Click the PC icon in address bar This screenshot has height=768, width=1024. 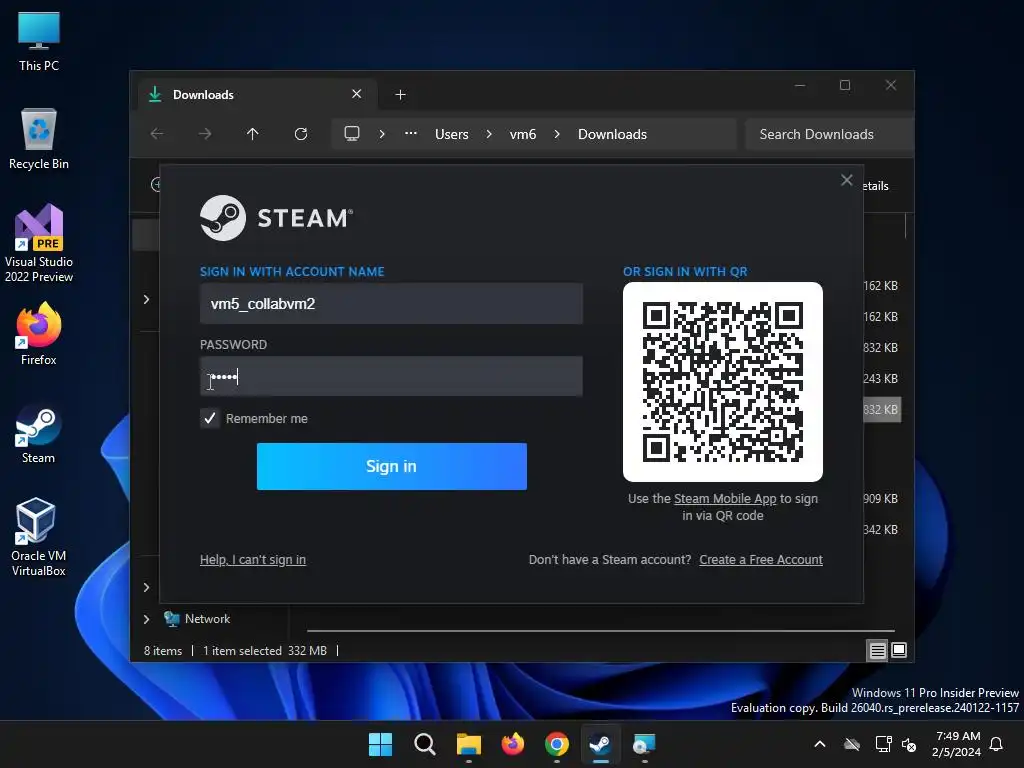[352, 134]
